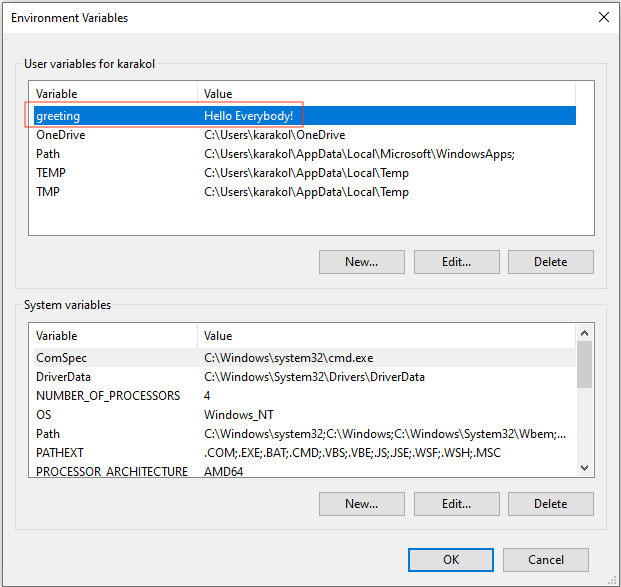Select NUMBER_OF_PROCESSORS system variable
Viewport: 621px width, 587px height.
coord(305,396)
